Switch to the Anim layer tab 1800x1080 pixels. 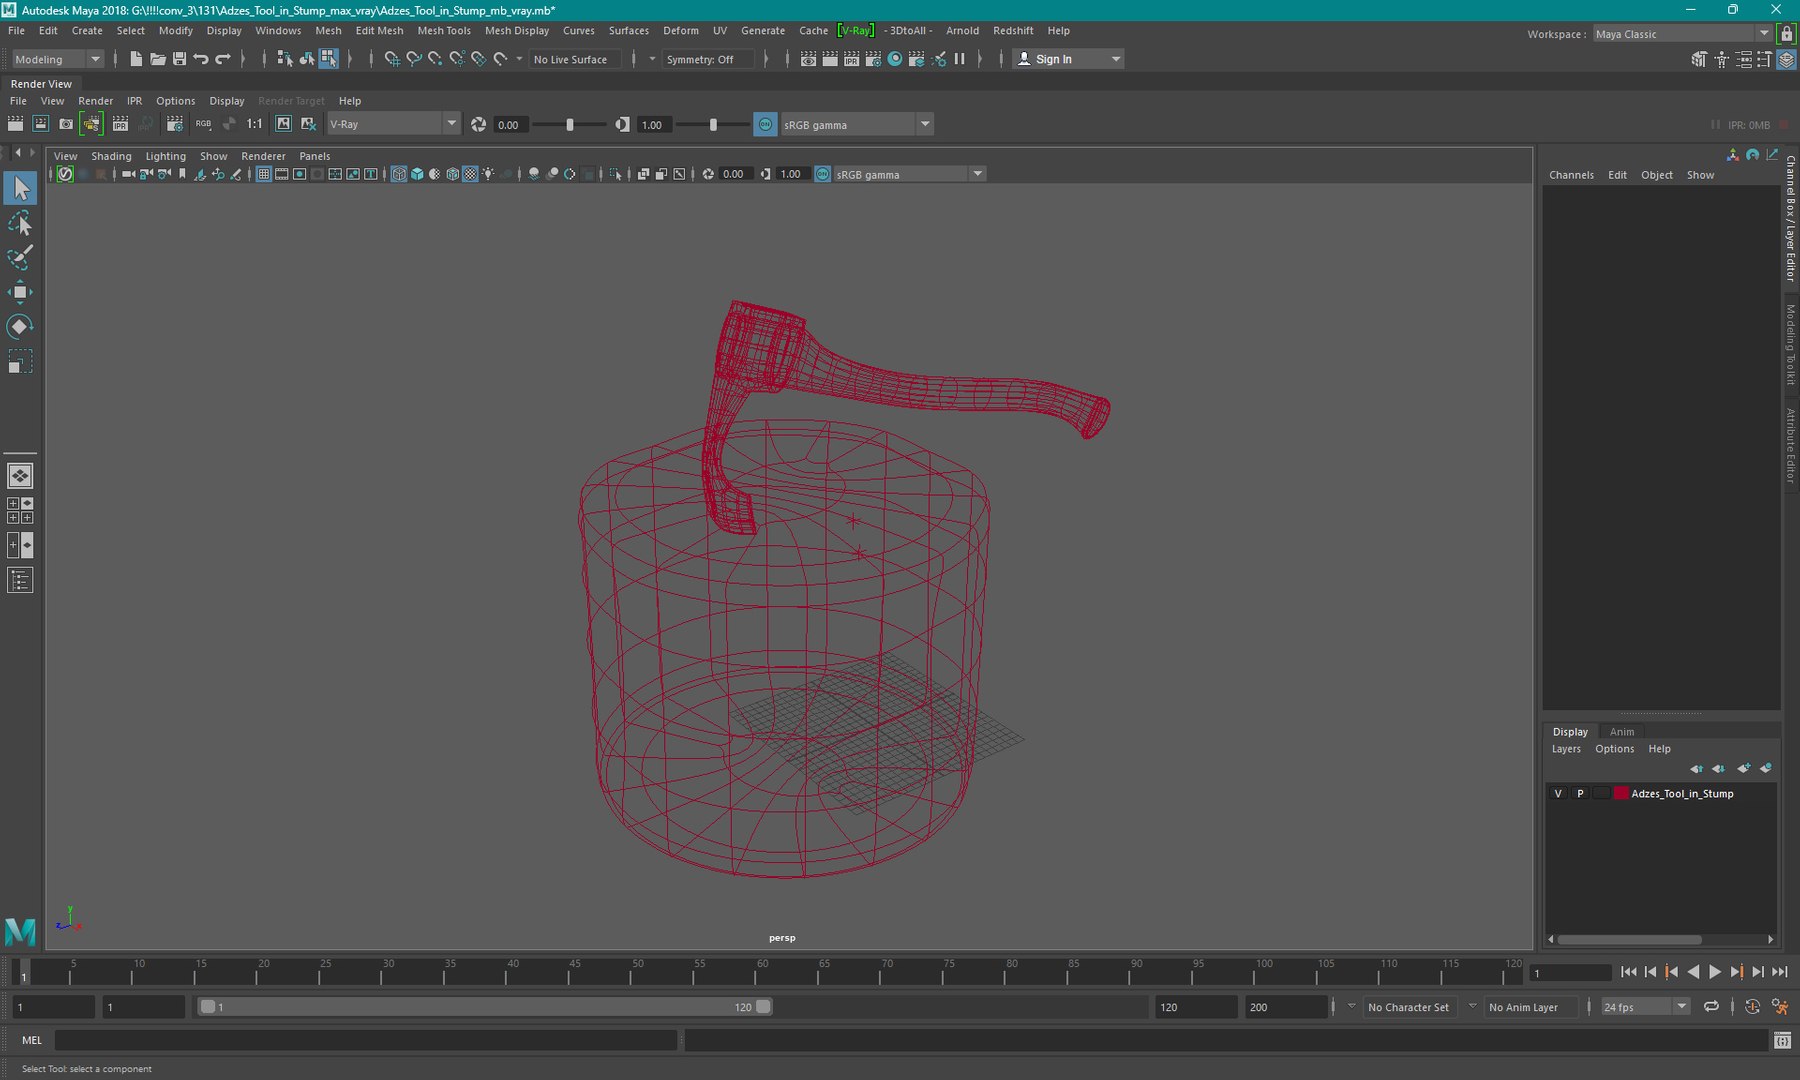[1622, 732]
